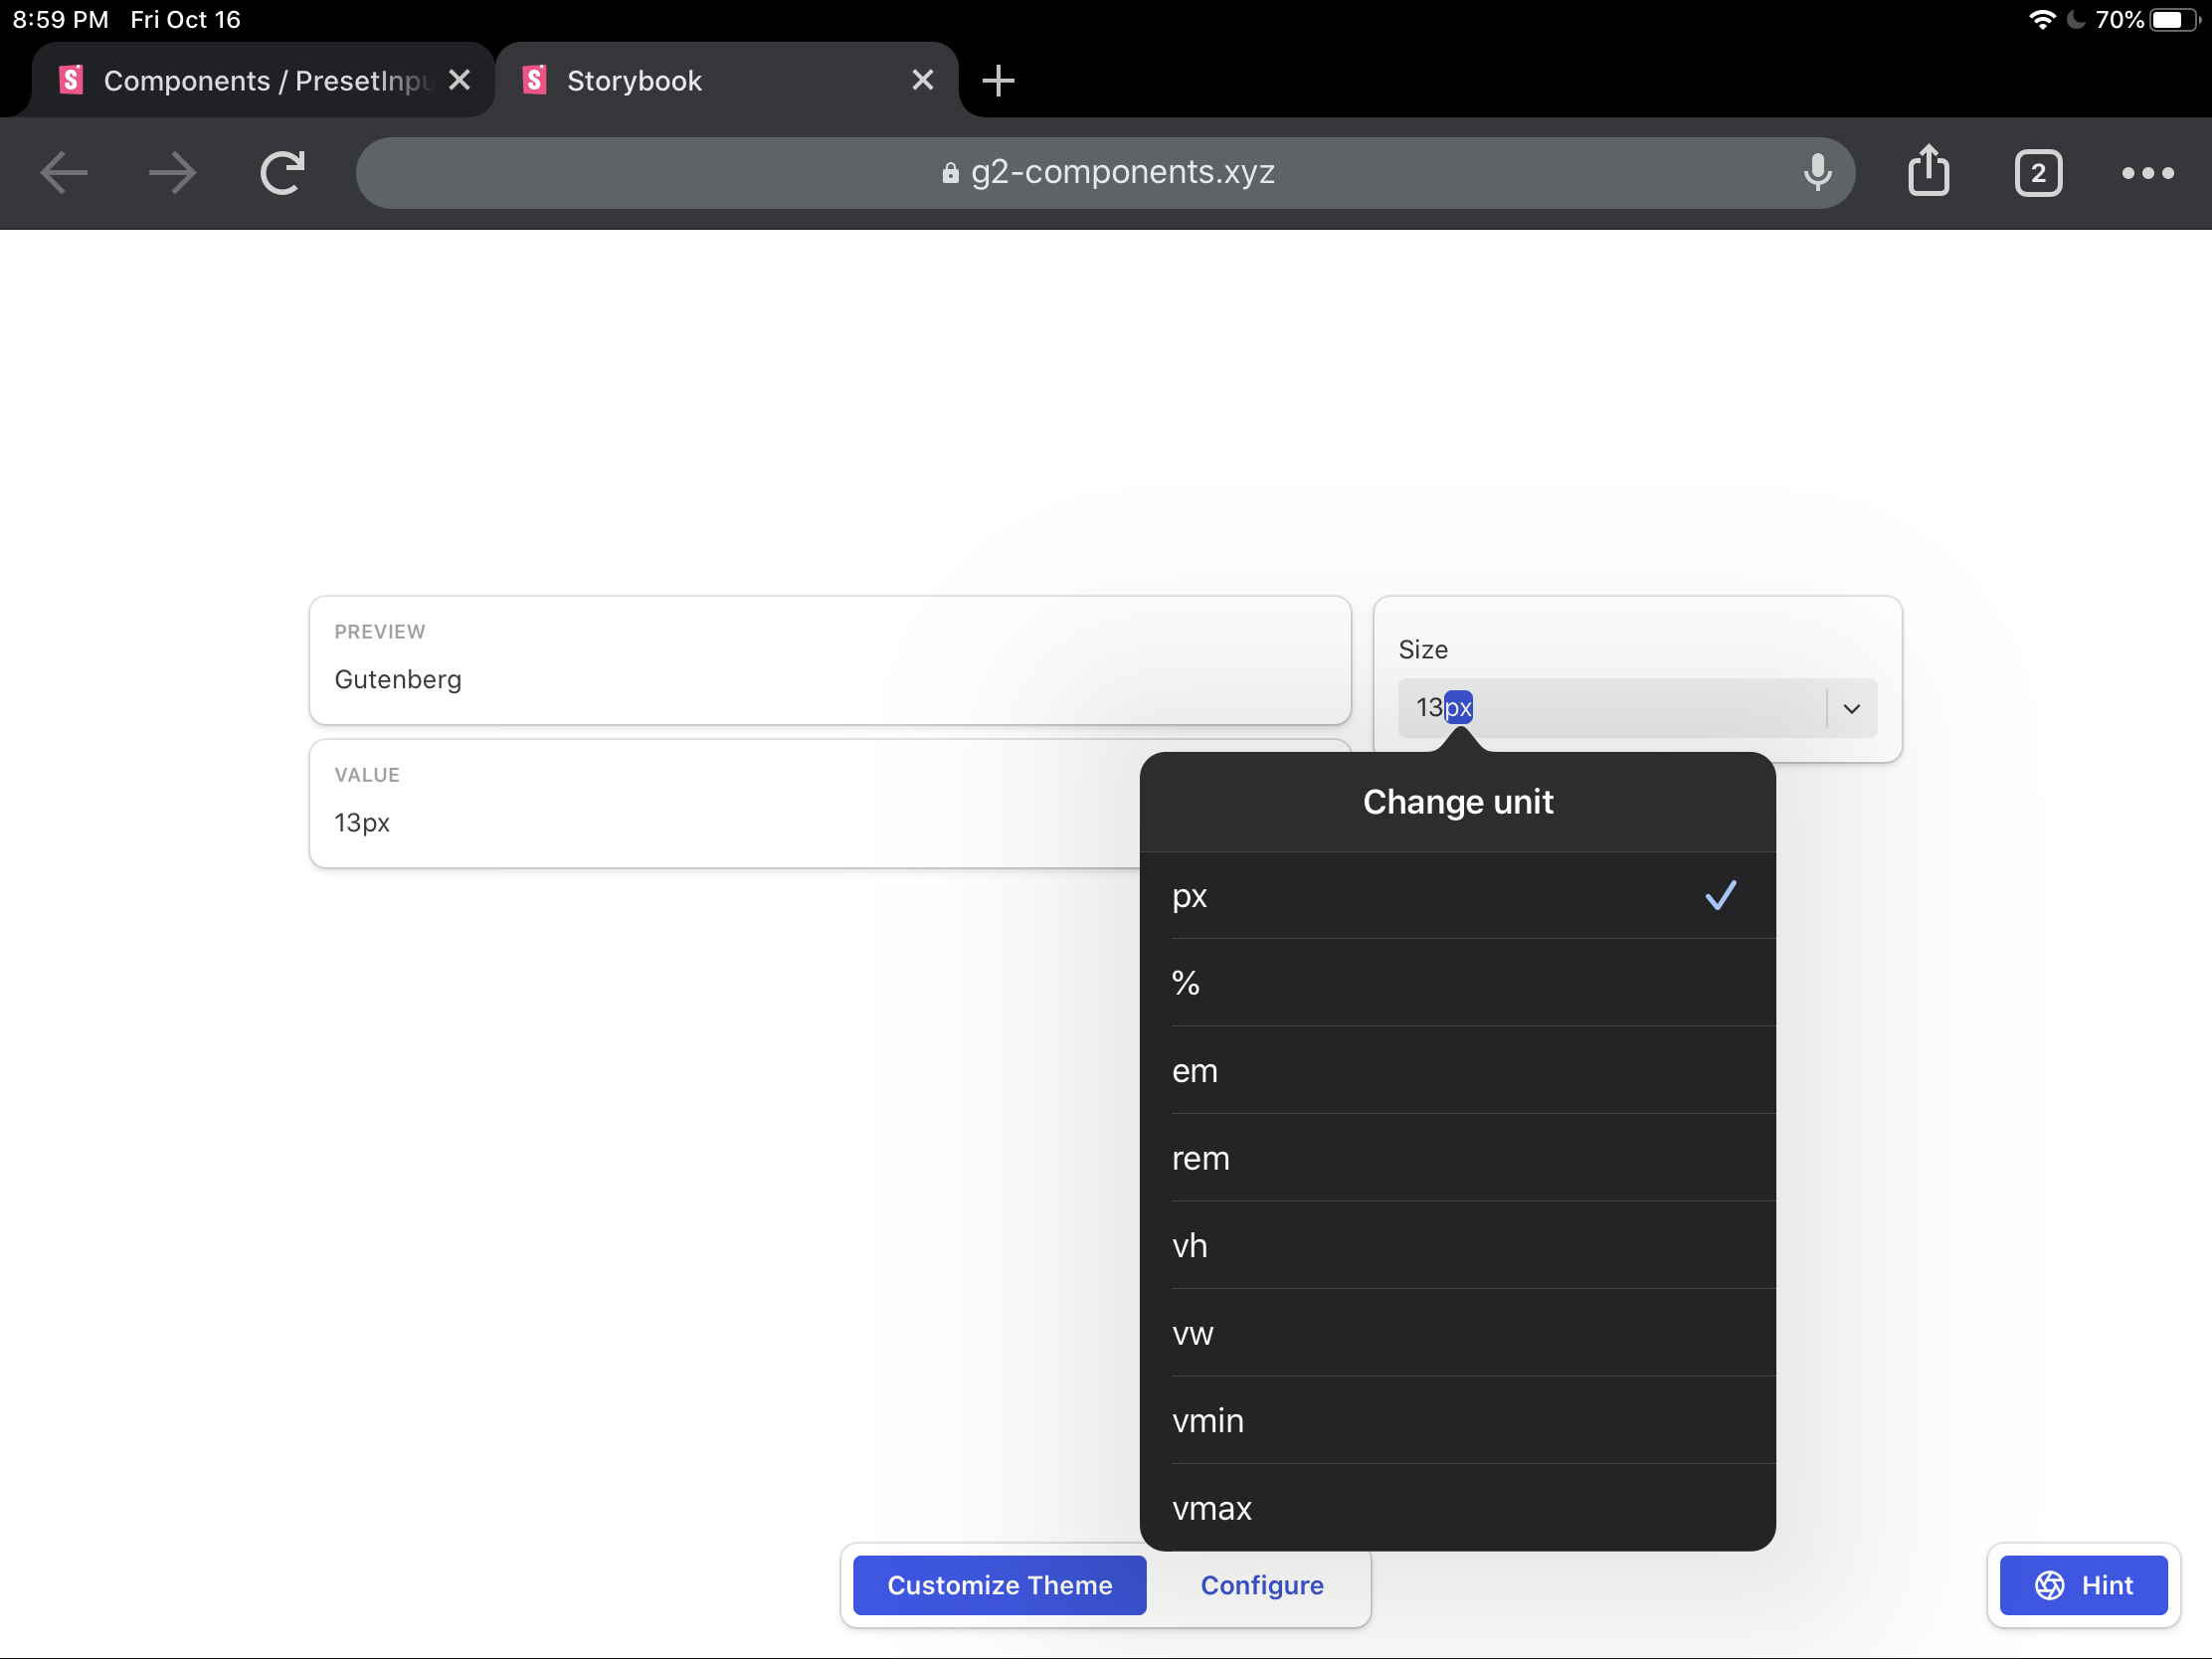Click the Customize Theme button

click(x=998, y=1585)
